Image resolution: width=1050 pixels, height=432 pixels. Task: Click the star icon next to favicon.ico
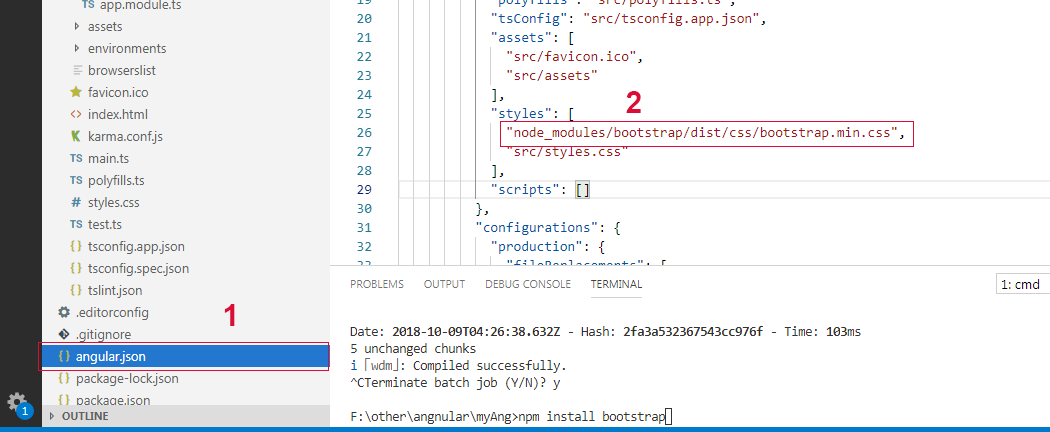pyautogui.click(x=76, y=92)
